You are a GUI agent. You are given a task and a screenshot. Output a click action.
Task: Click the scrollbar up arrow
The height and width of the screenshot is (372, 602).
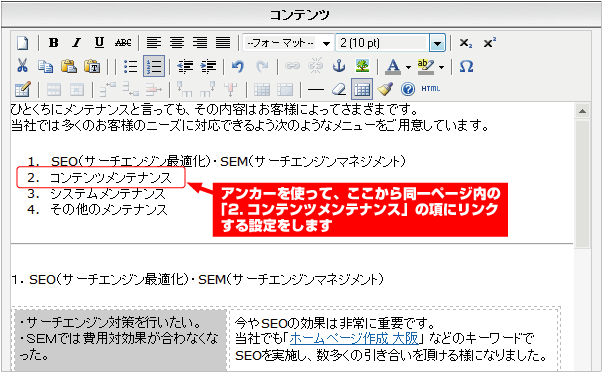pyautogui.click(x=582, y=111)
